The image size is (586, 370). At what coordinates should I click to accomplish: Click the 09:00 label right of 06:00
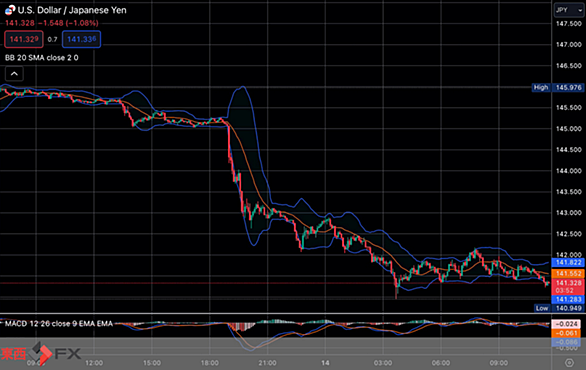[499, 363]
